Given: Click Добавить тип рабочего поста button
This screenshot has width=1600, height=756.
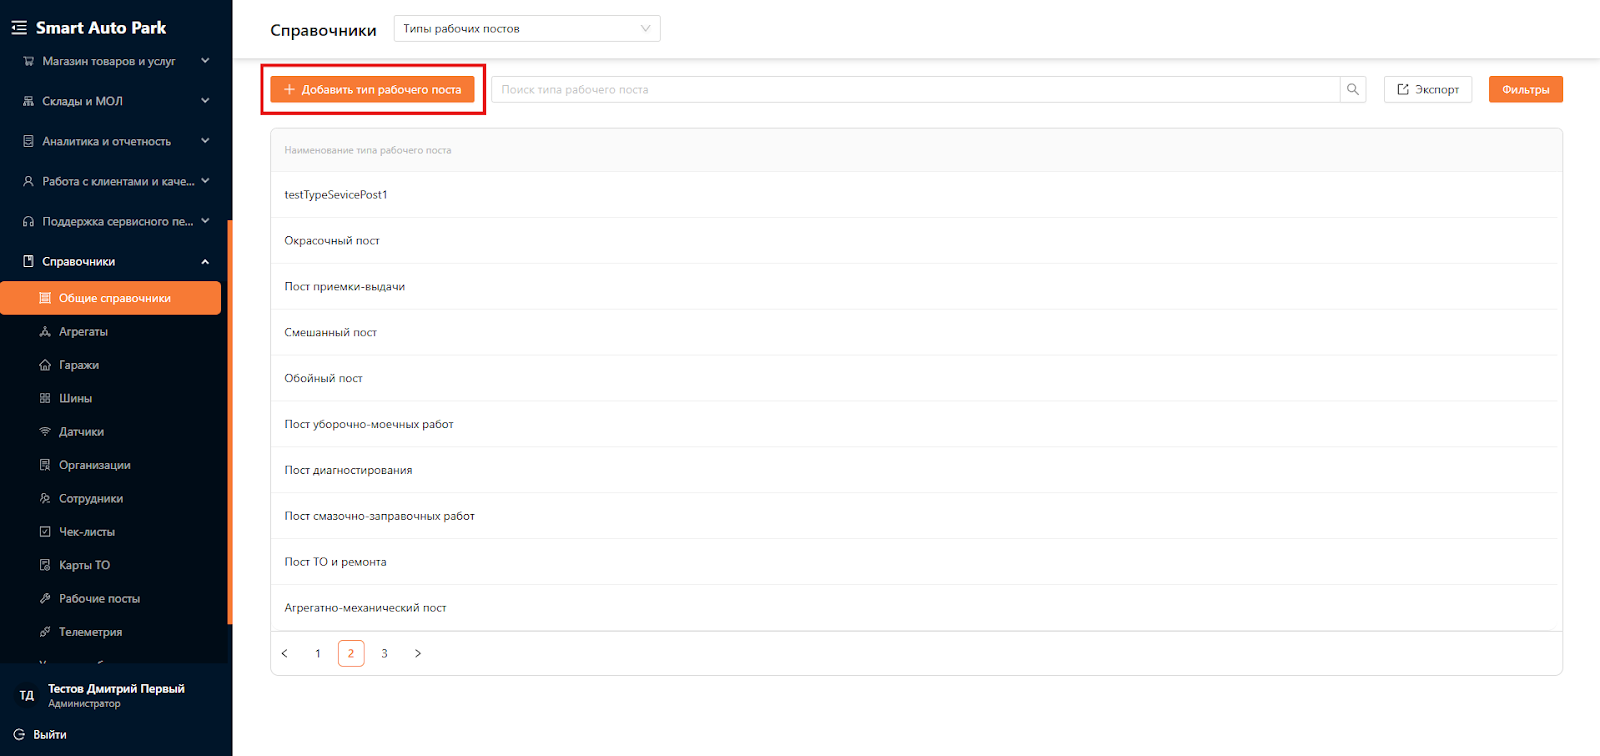Looking at the screenshot, I should pyautogui.click(x=372, y=90).
